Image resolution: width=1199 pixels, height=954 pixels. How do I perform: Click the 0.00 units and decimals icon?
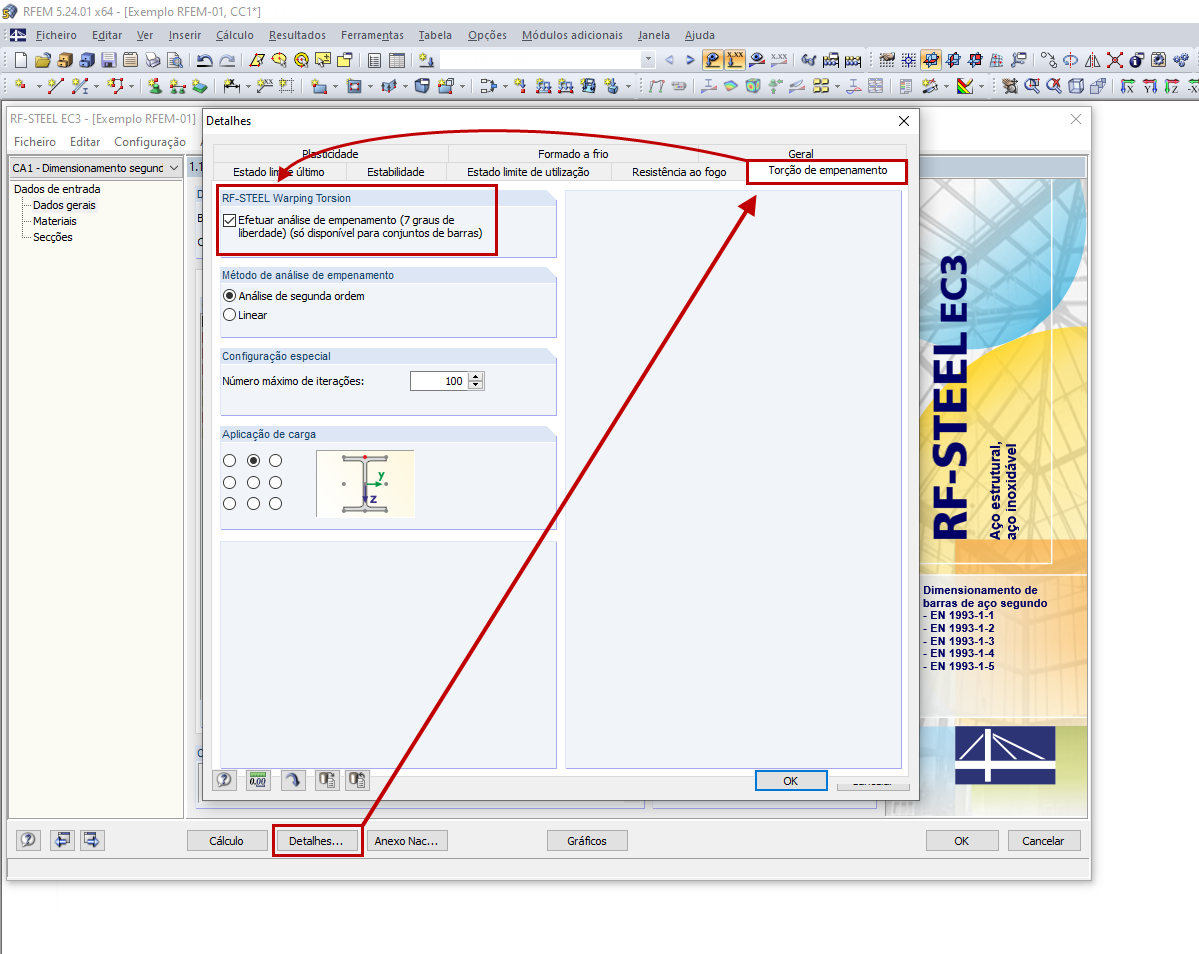tap(258, 780)
